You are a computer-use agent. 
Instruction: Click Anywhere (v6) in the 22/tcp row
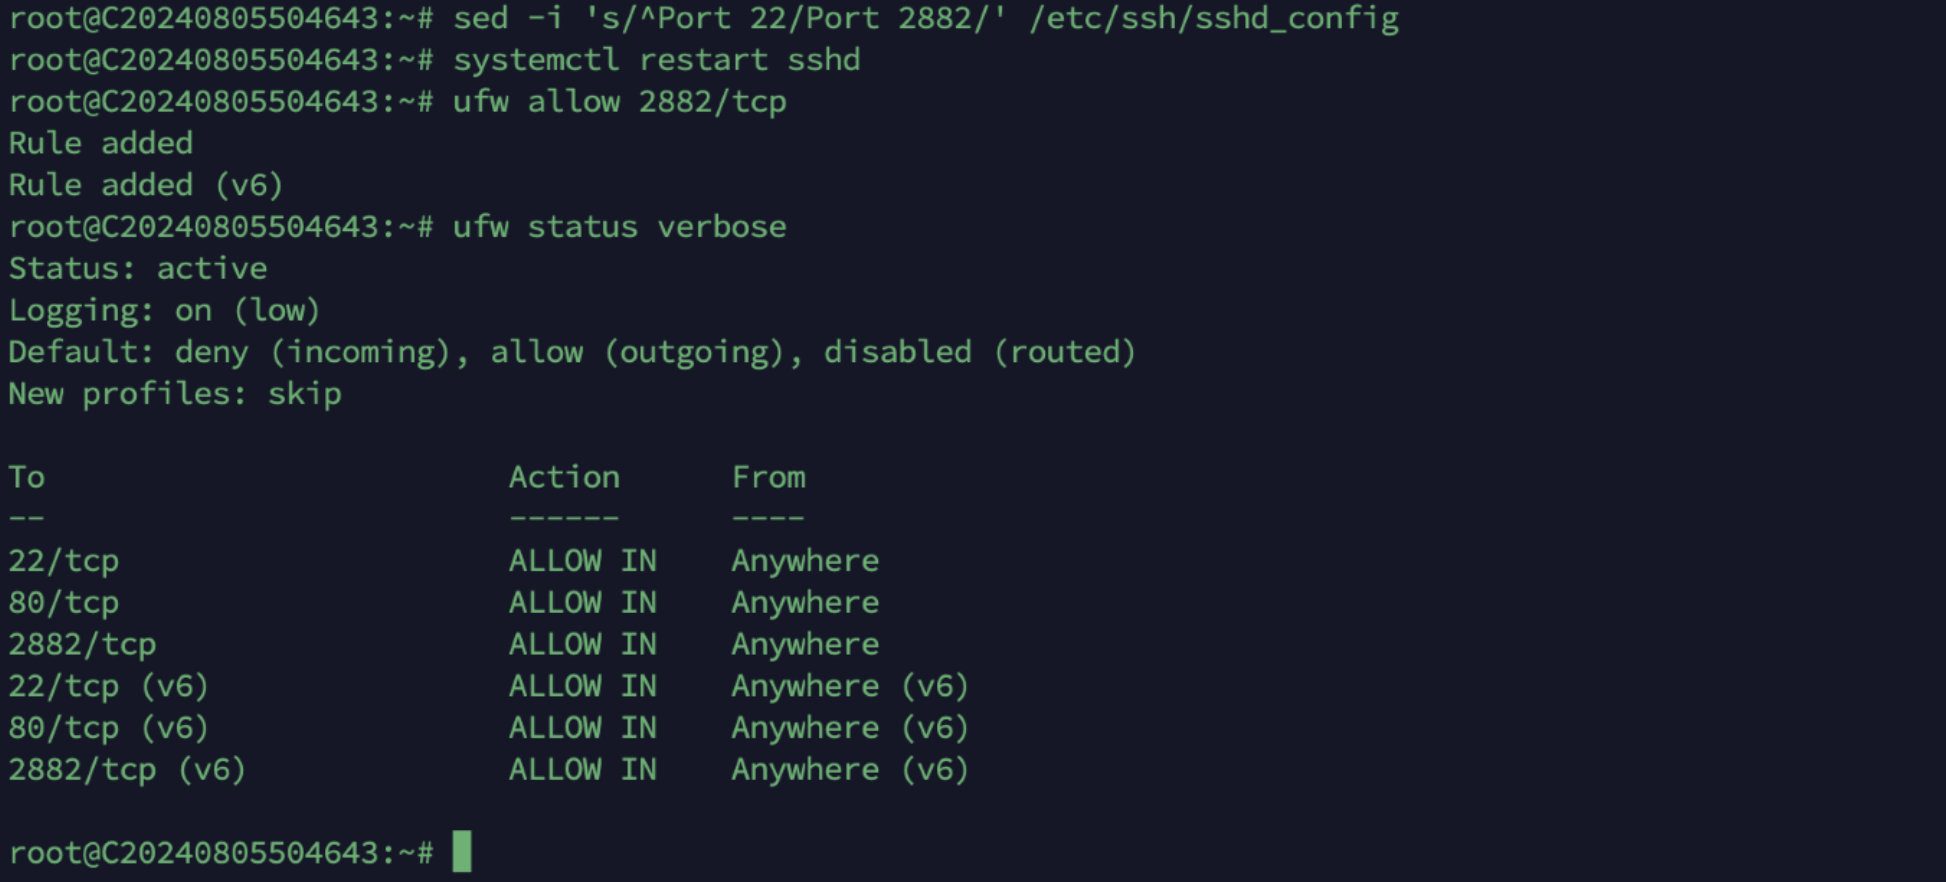[x=850, y=687]
